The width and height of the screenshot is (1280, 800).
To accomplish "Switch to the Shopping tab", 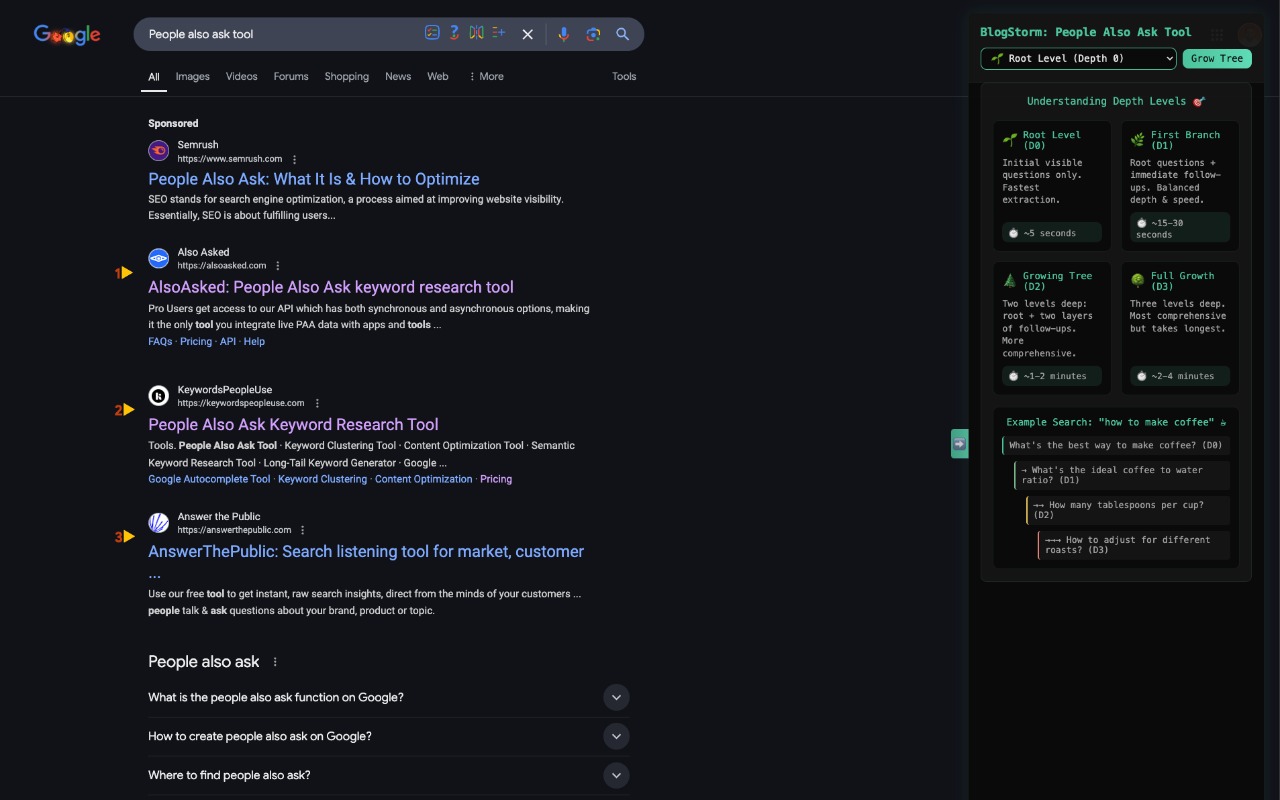I will point(347,76).
